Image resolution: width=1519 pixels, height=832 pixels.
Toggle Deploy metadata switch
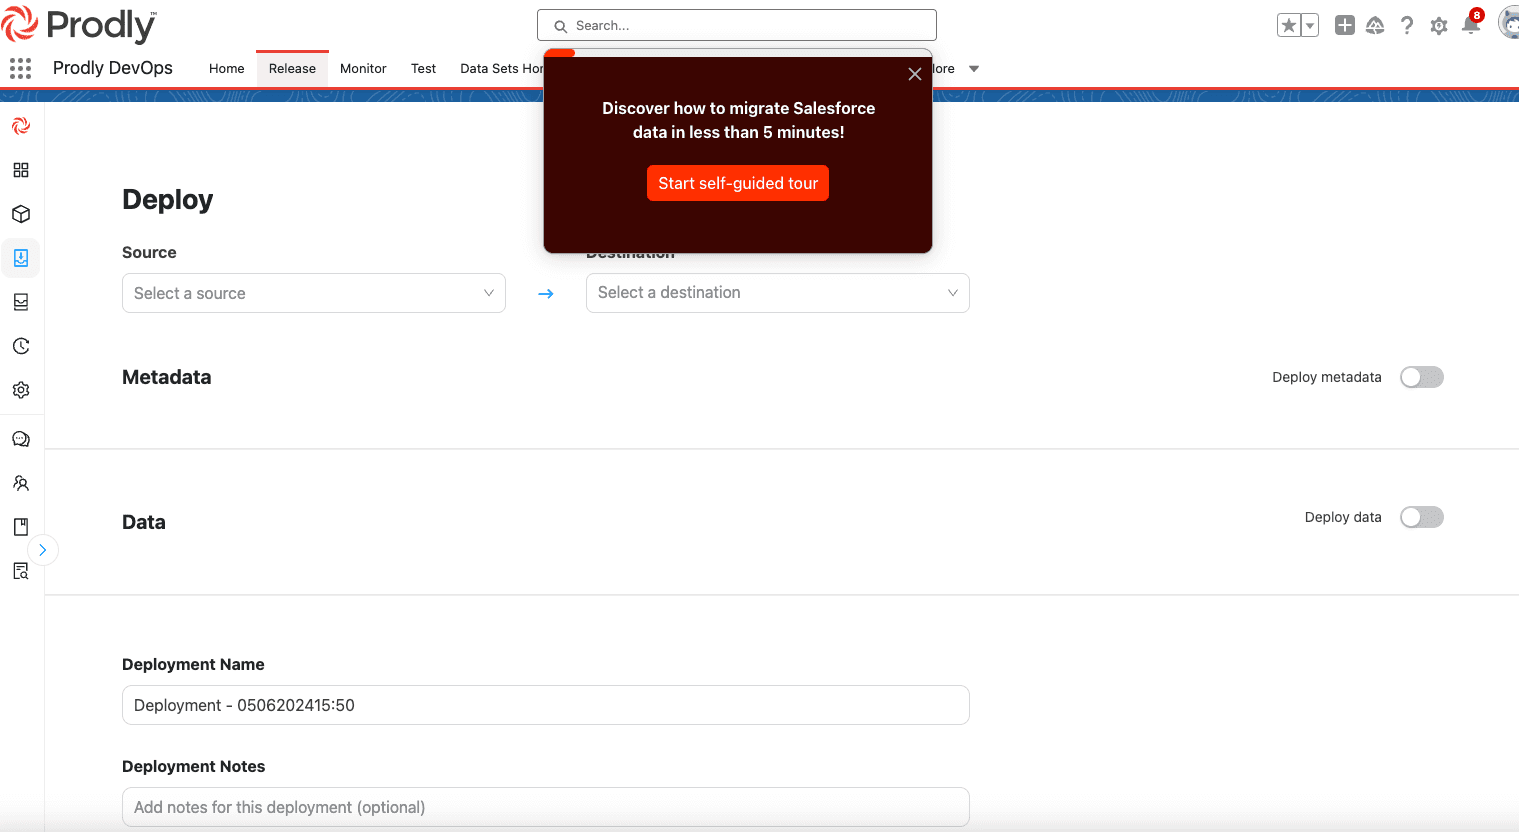1421,377
